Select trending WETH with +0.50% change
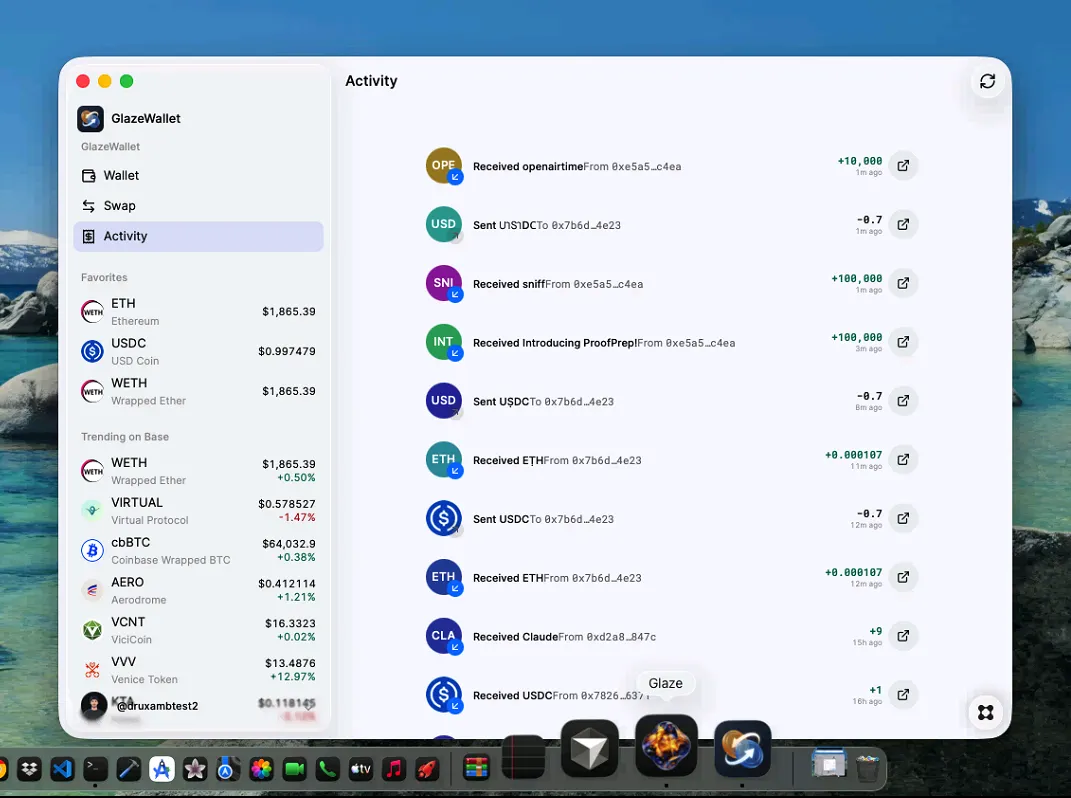The width and height of the screenshot is (1071, 798). tap(198, 471)
